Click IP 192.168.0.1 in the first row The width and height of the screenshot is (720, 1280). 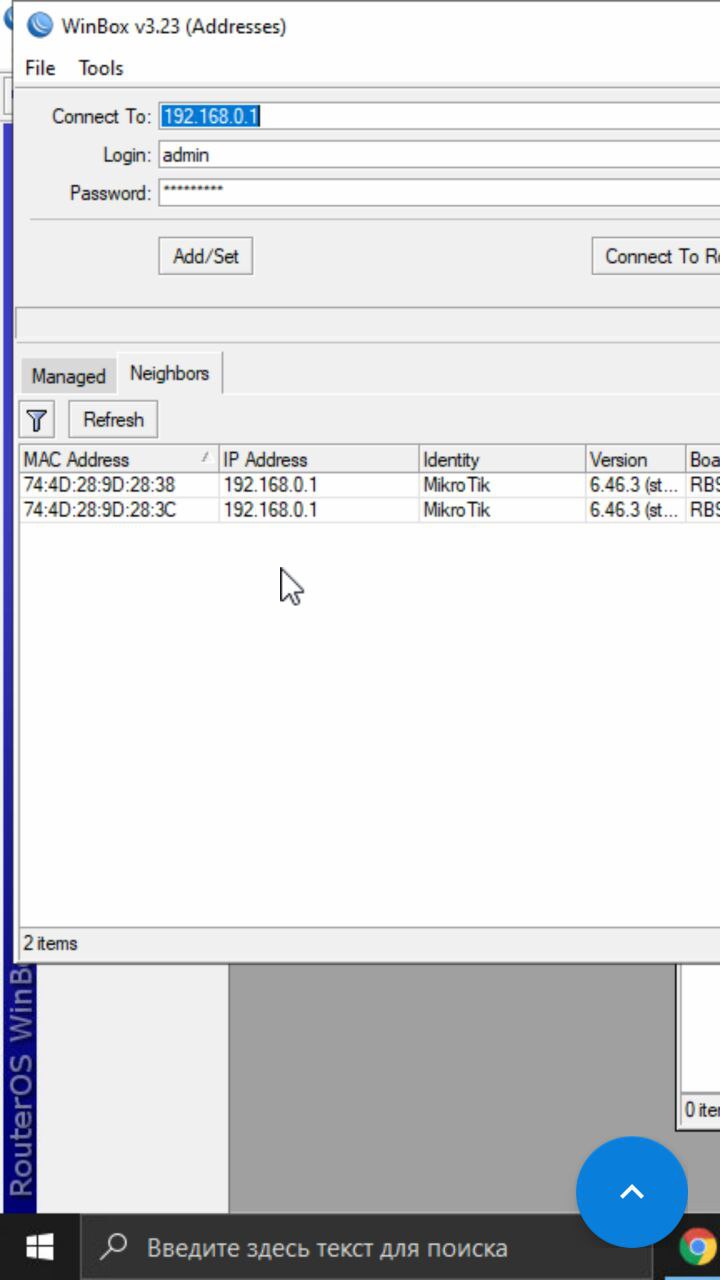point(270,485)
